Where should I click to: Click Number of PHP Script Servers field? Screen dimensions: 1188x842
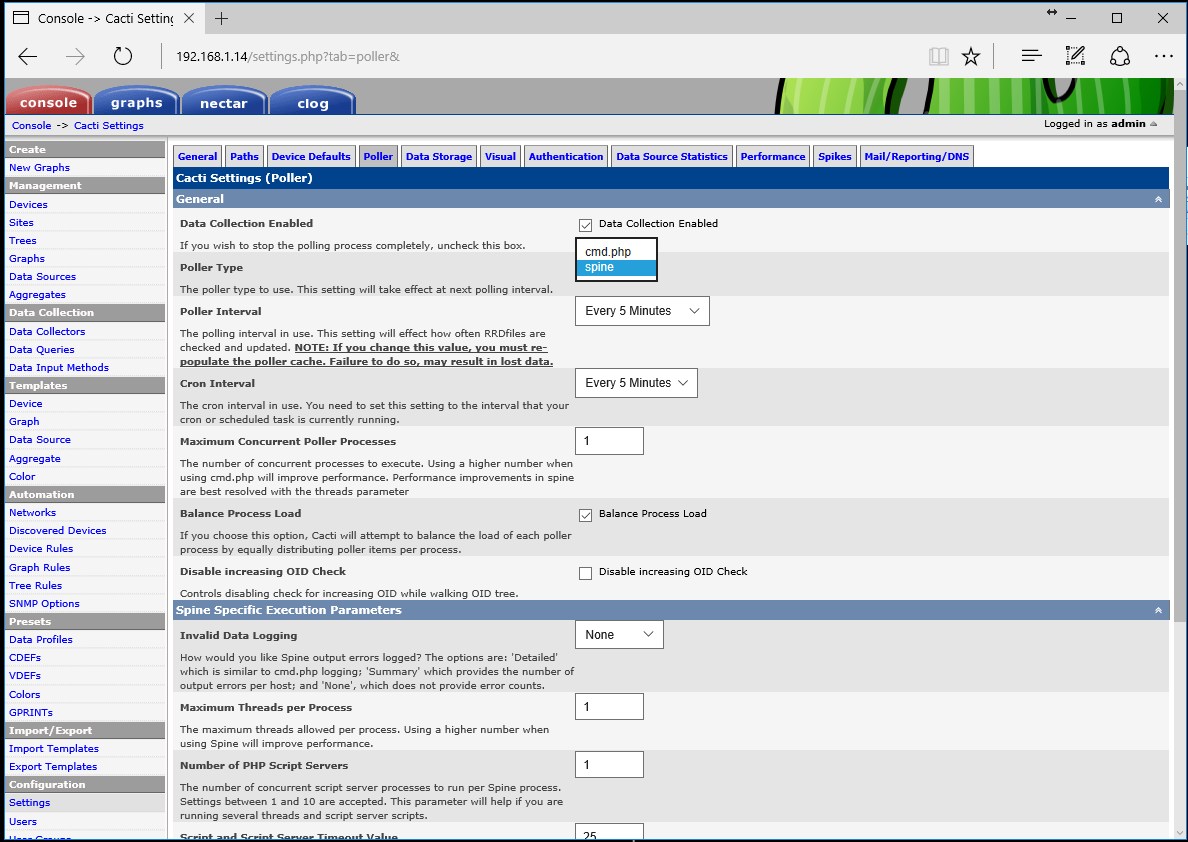coord(609,765)
